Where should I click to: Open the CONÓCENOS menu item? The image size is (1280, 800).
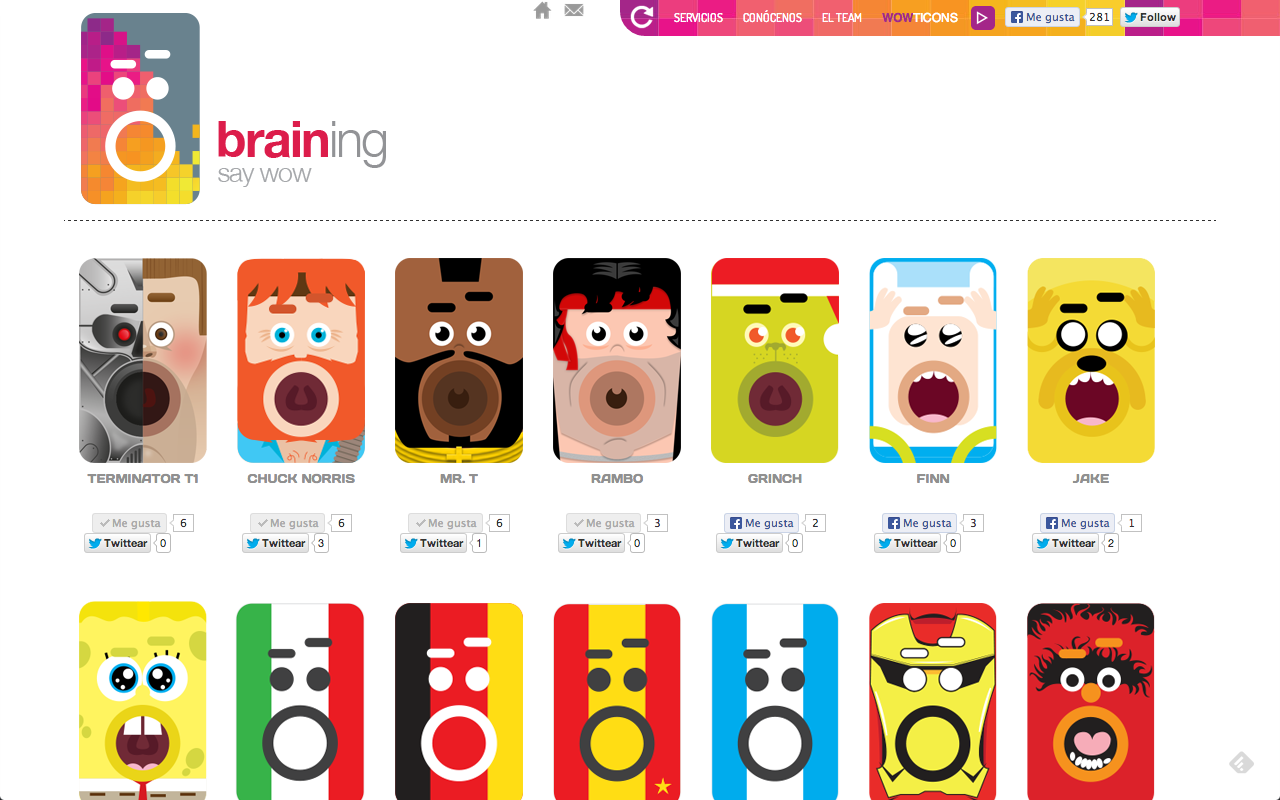click(x=772, y=17)
